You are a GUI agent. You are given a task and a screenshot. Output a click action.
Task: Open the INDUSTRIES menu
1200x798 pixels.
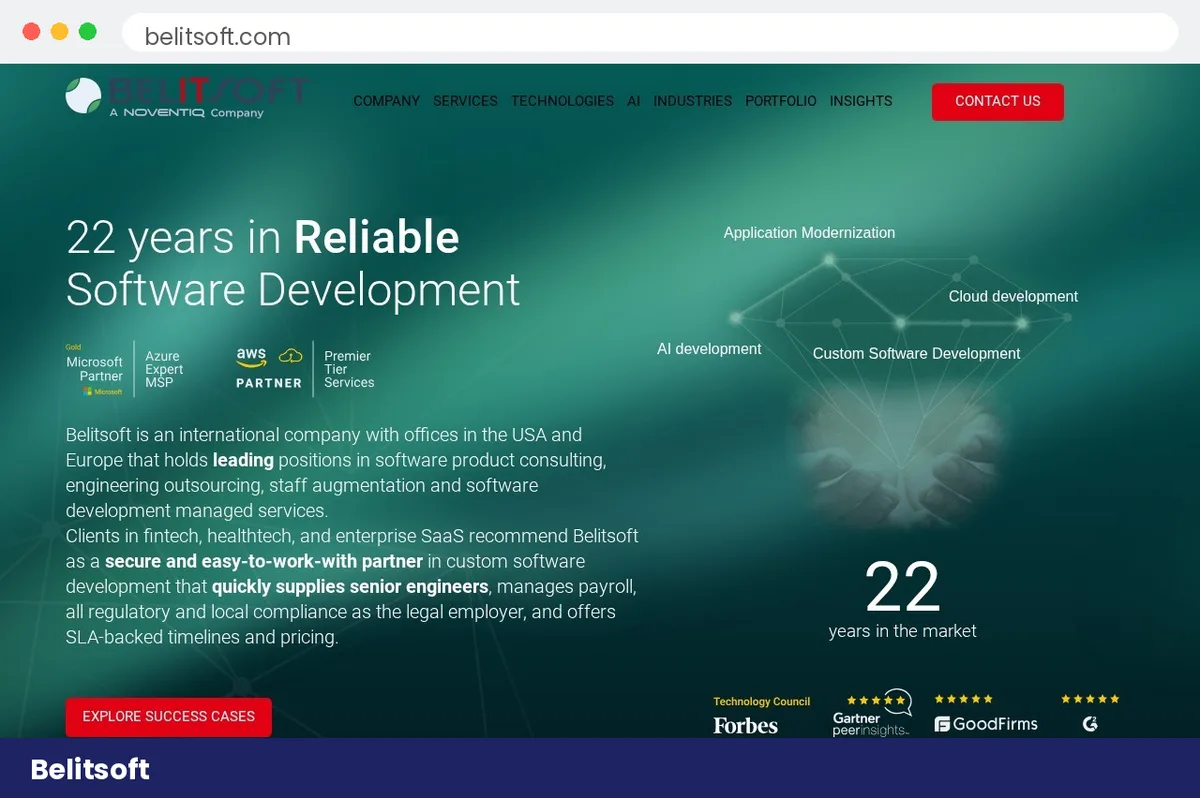click(x=692, y=101)
